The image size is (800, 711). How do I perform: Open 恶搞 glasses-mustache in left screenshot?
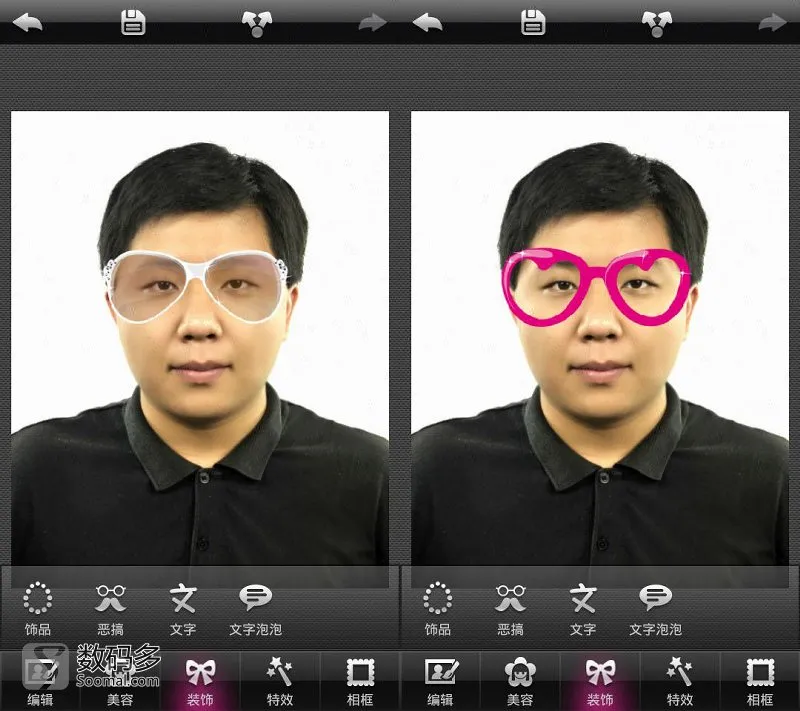tap(111, 609)
